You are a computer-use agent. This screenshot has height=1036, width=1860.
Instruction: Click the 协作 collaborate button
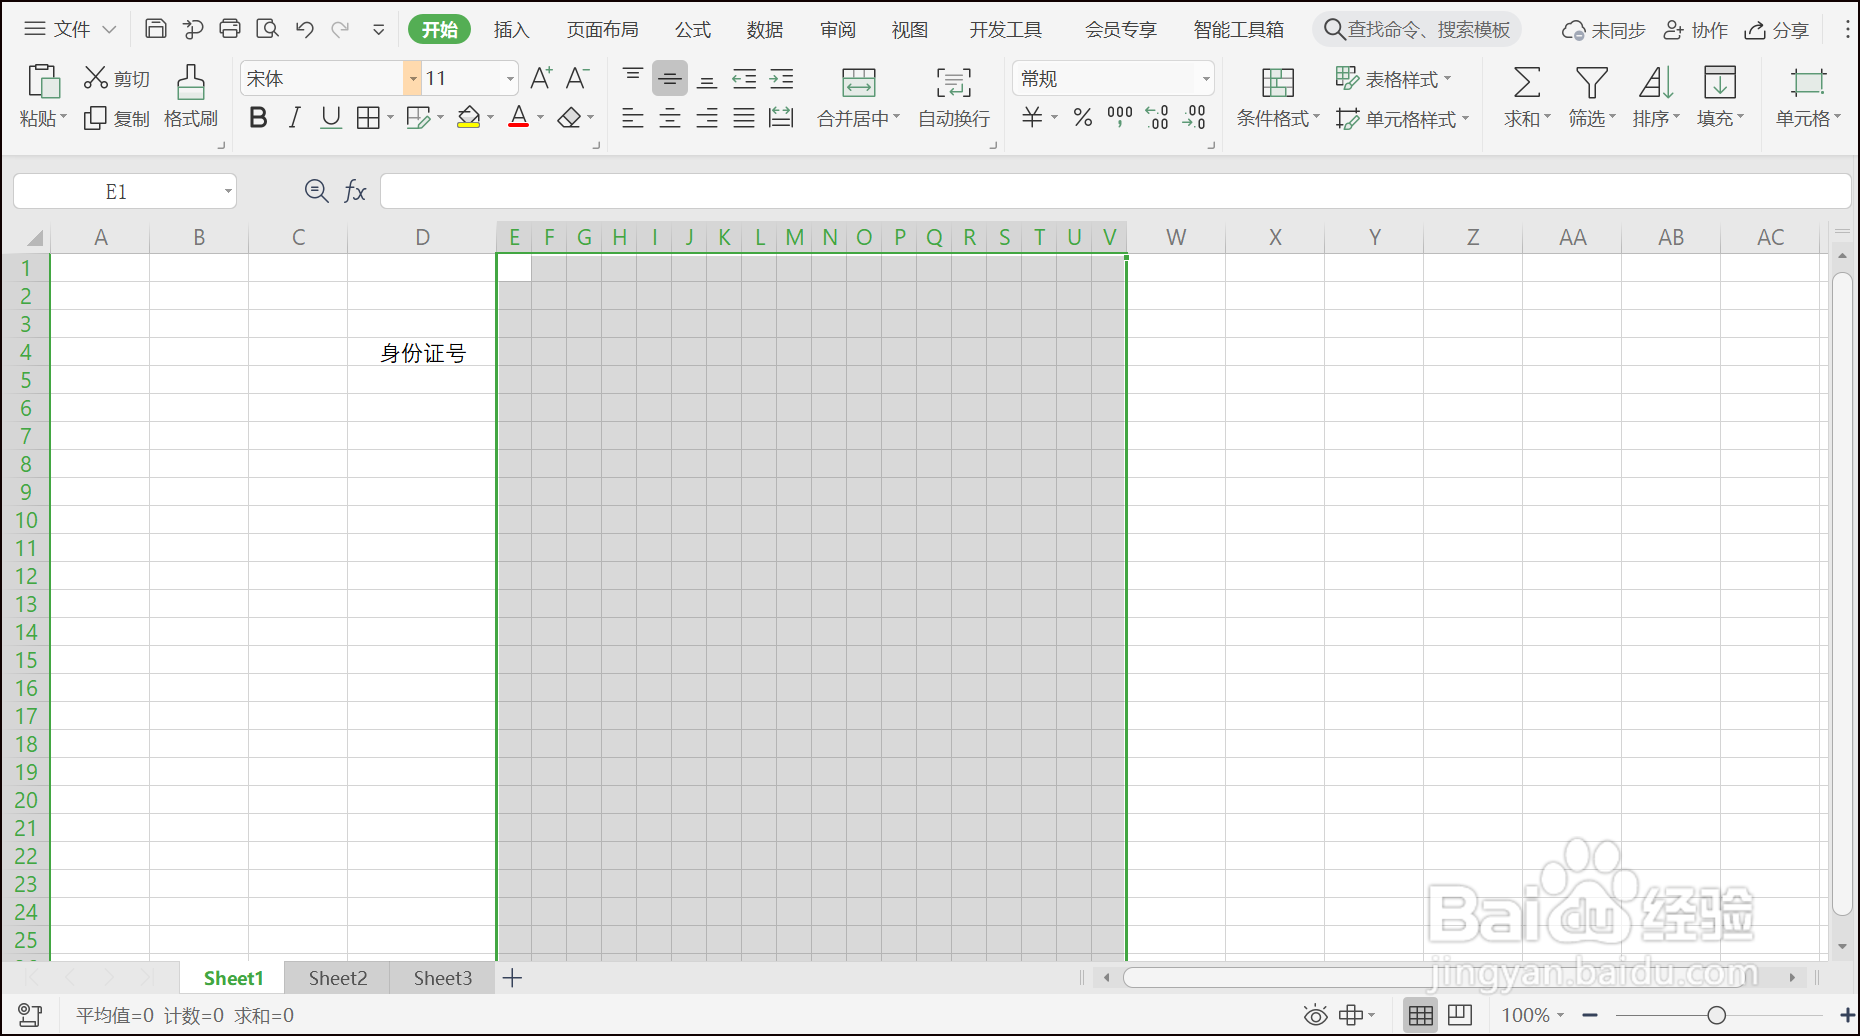coord(1695,30)
